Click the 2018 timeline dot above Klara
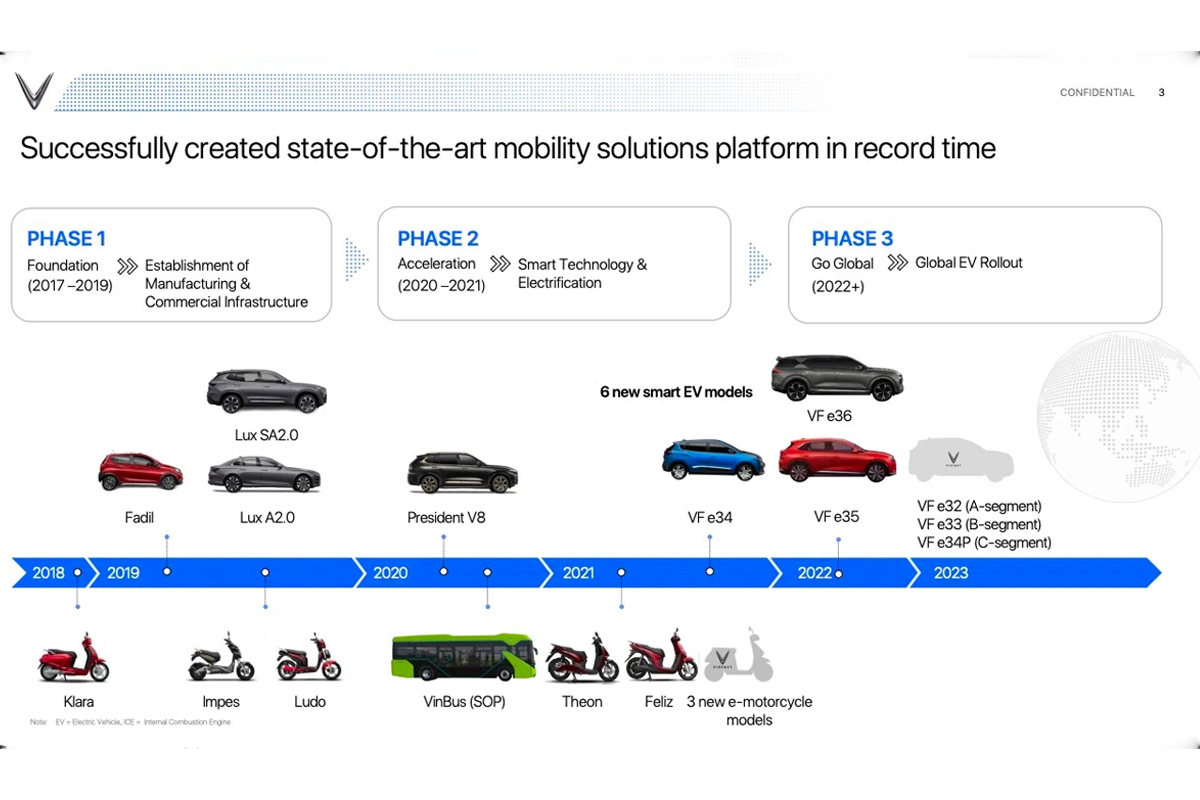 (x=77, y=573)
